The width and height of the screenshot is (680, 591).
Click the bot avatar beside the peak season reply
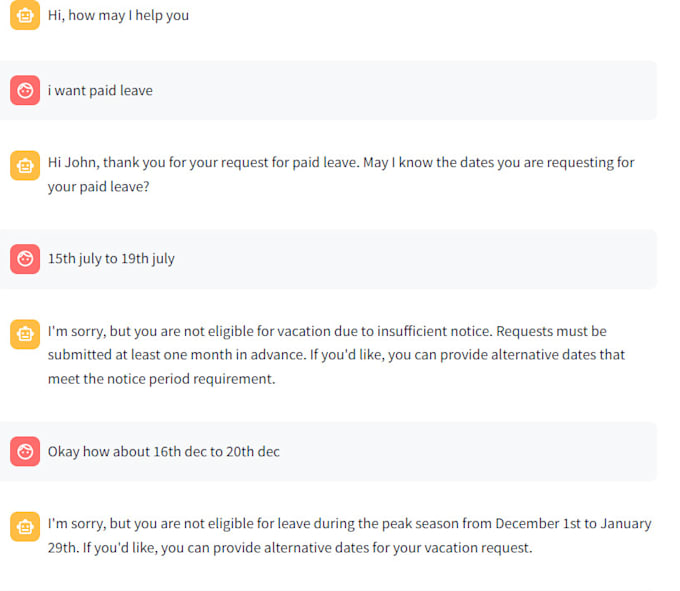coord(24,526)
